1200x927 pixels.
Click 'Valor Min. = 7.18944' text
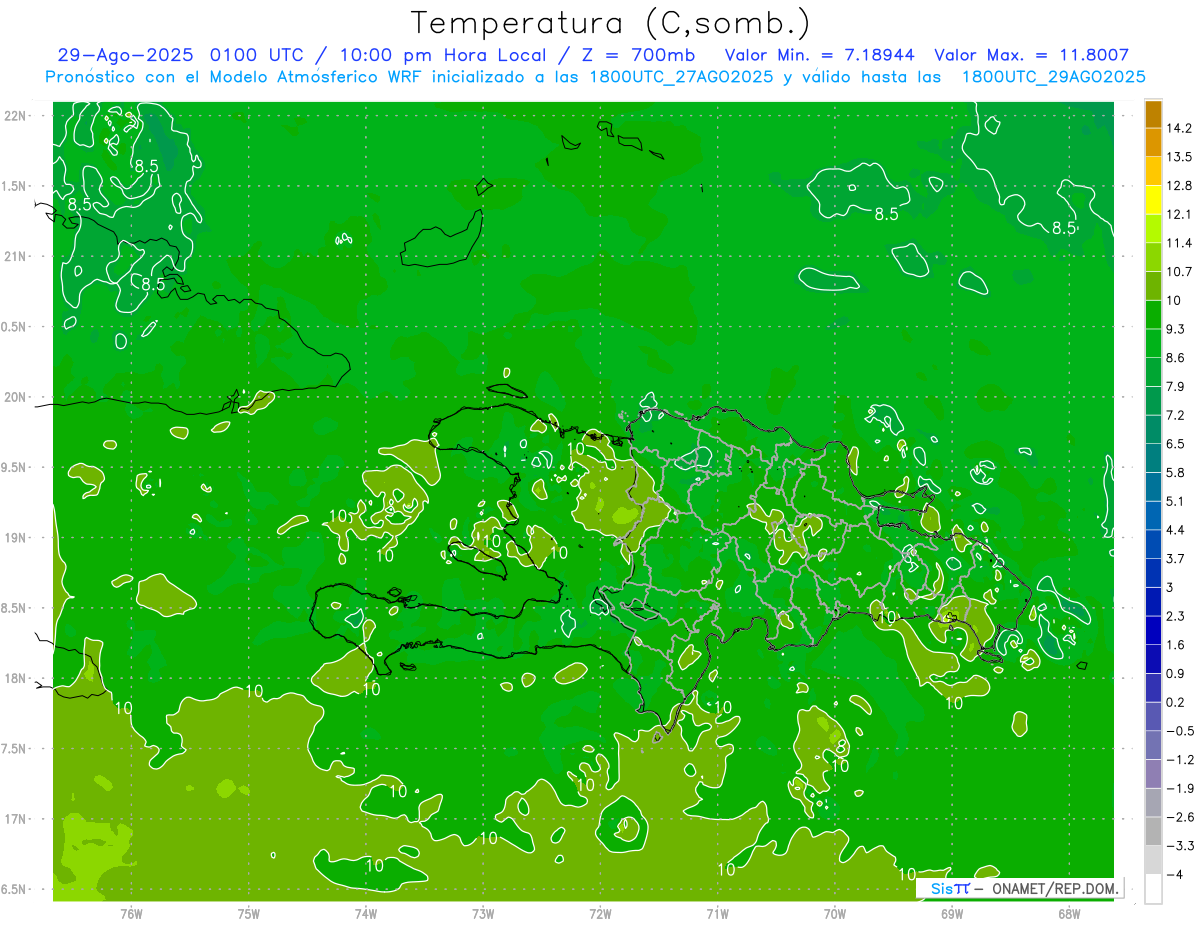[x=820, y=55]
